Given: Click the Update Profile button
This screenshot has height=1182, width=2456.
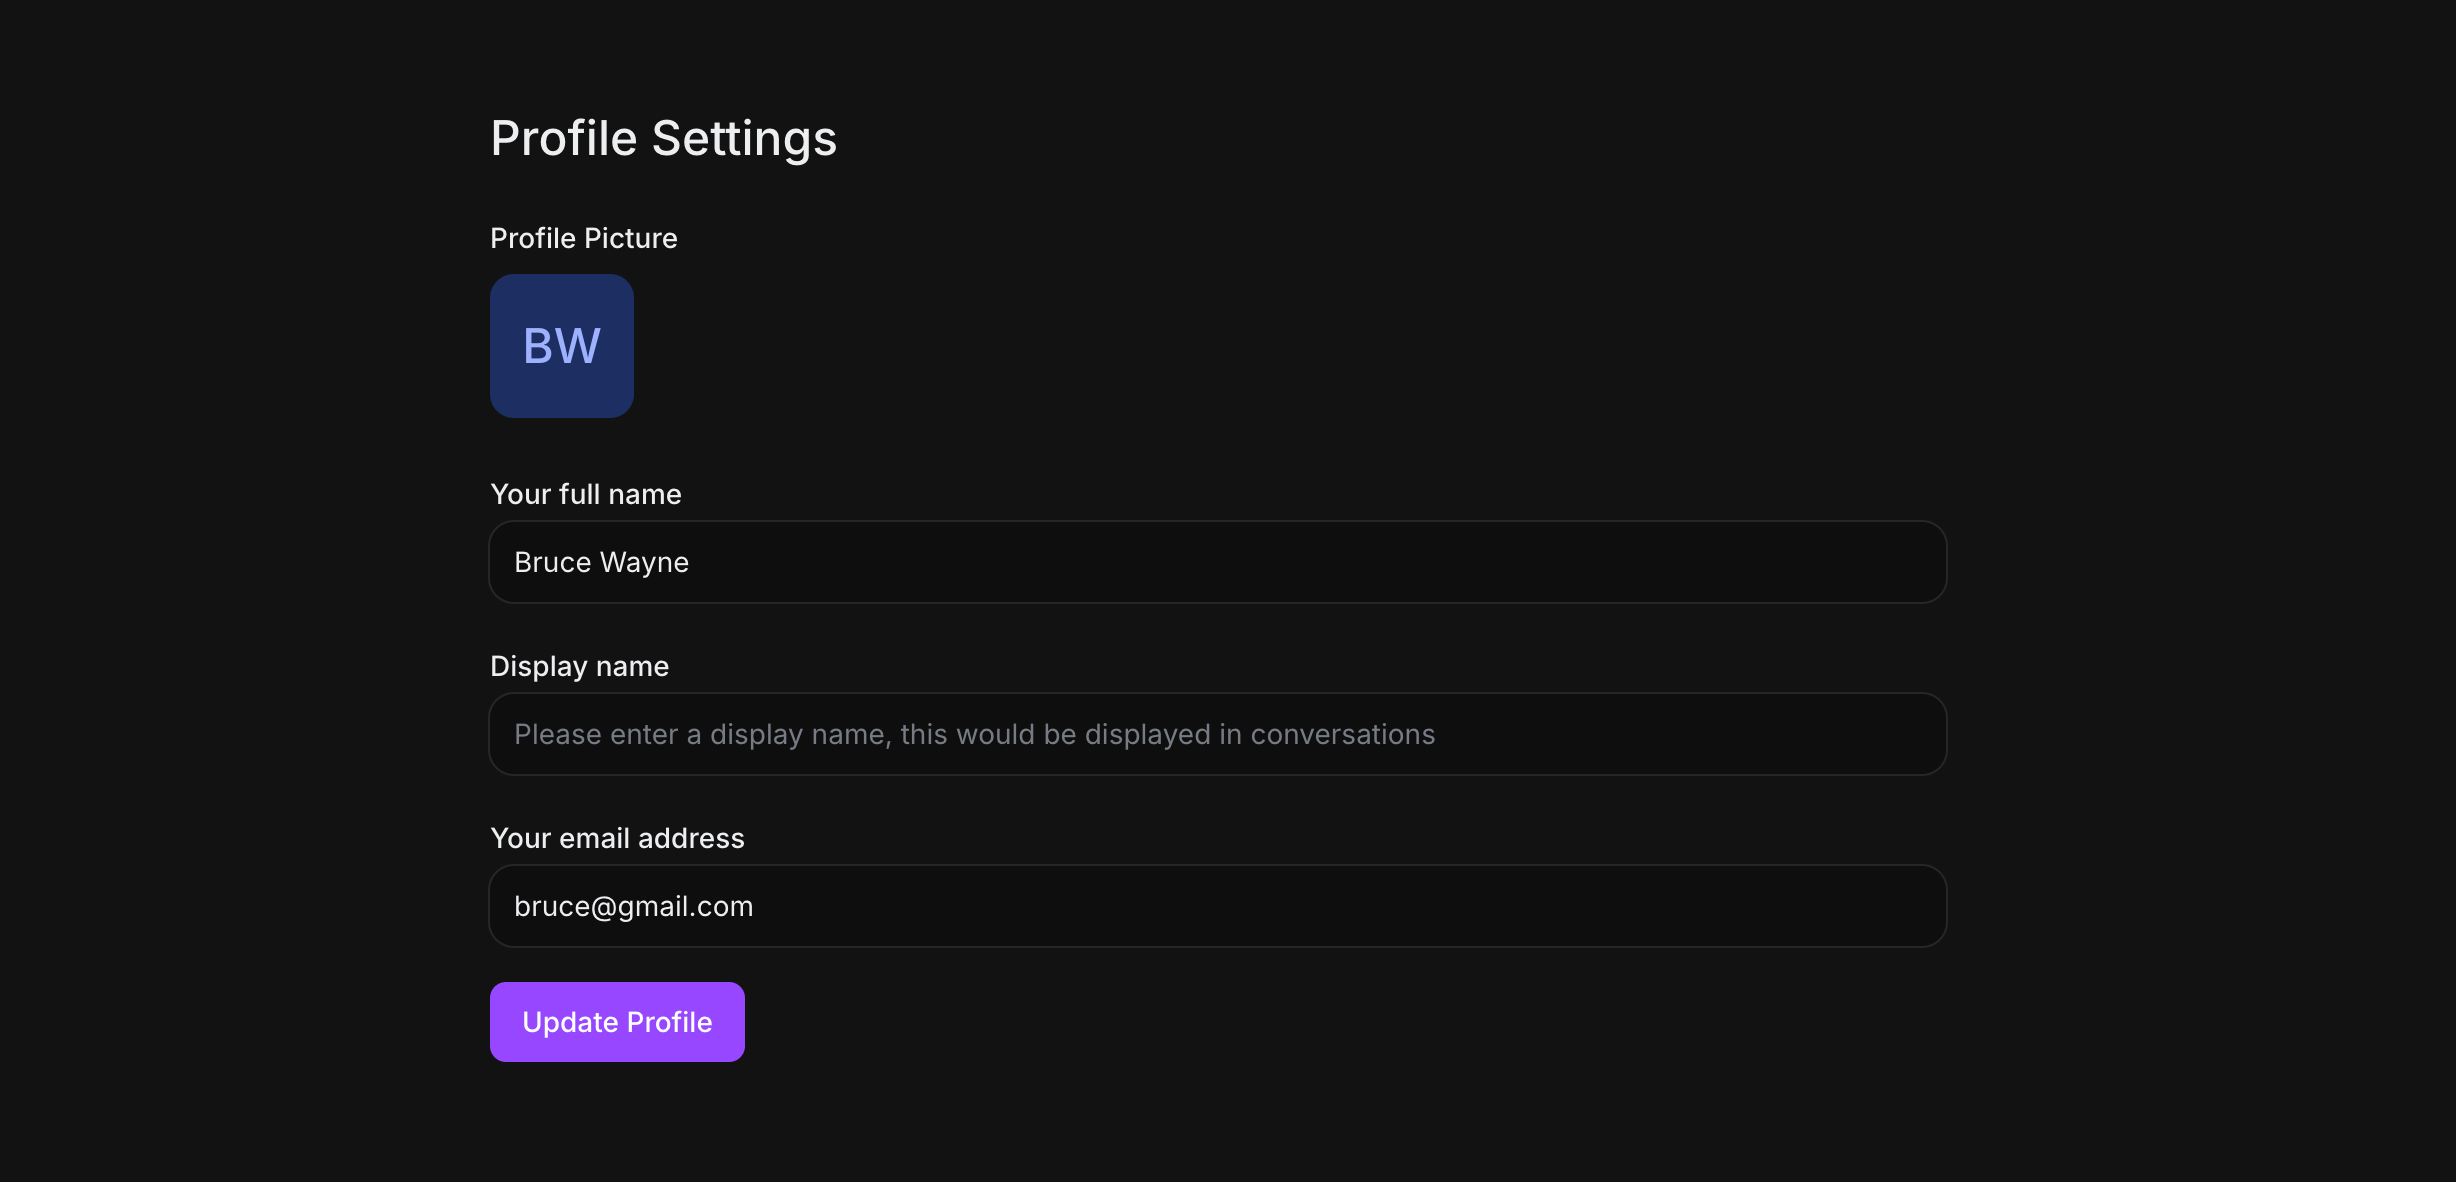Looking at the screenshot, I should click(617, 1022).
